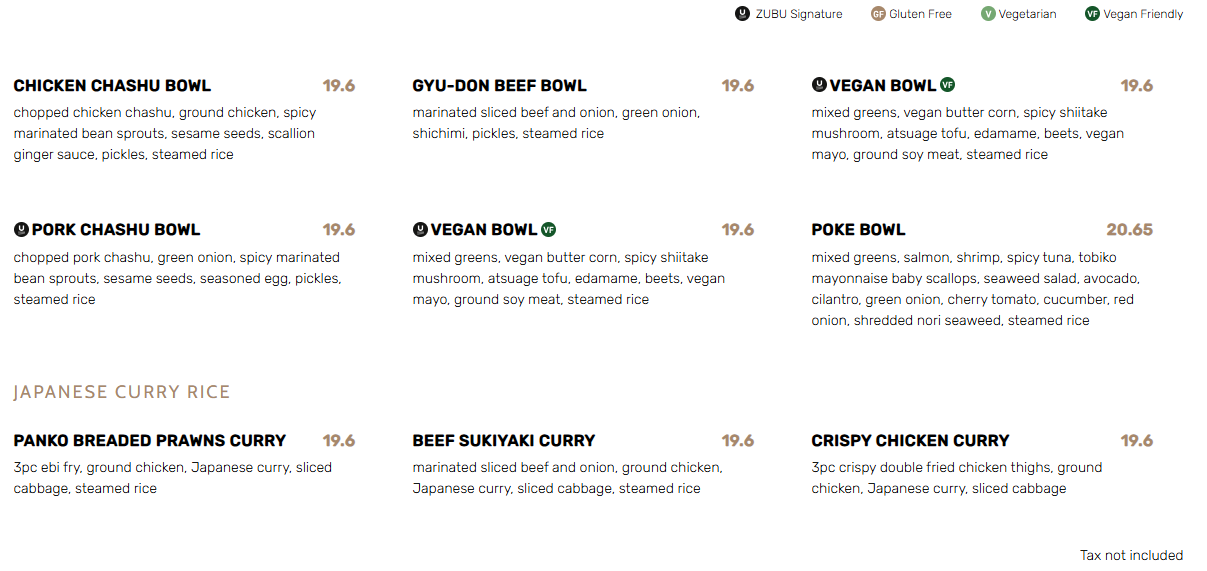The height and width of the screenshot is (571, 1207).
Task: Click the Gluten Free legend icon
Action: point(878,14)
